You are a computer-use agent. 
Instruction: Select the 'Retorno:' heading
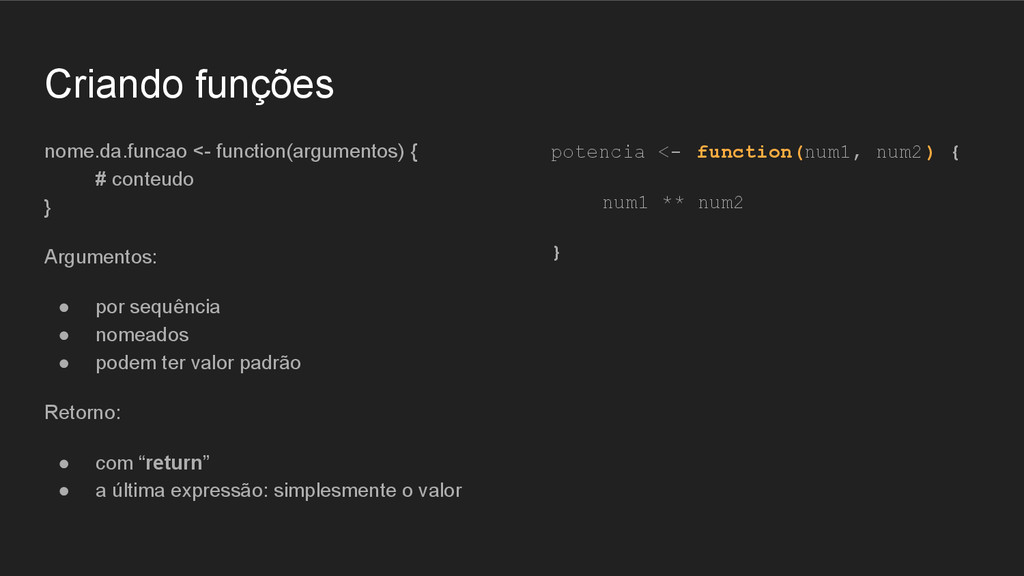click(83, 413)
